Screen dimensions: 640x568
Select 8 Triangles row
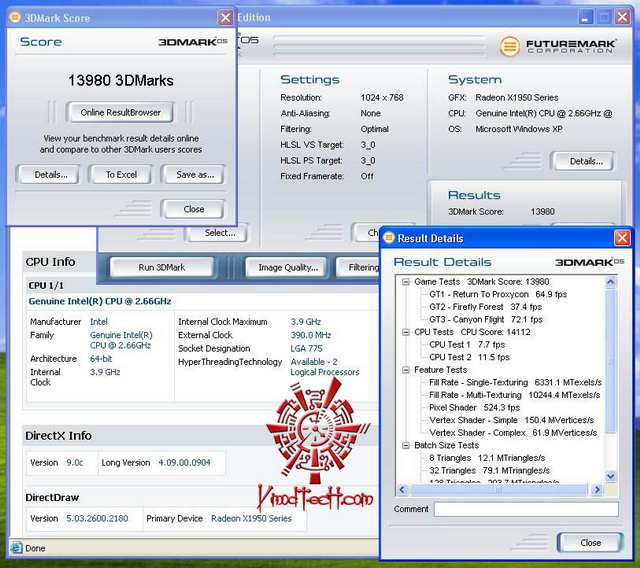[x=487, y=458]
